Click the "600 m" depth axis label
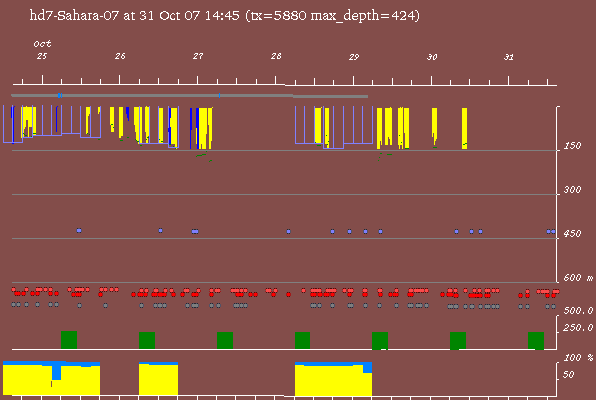Image resolution: width=596 pixels, height=400 pixels. [x=578, y=278]
